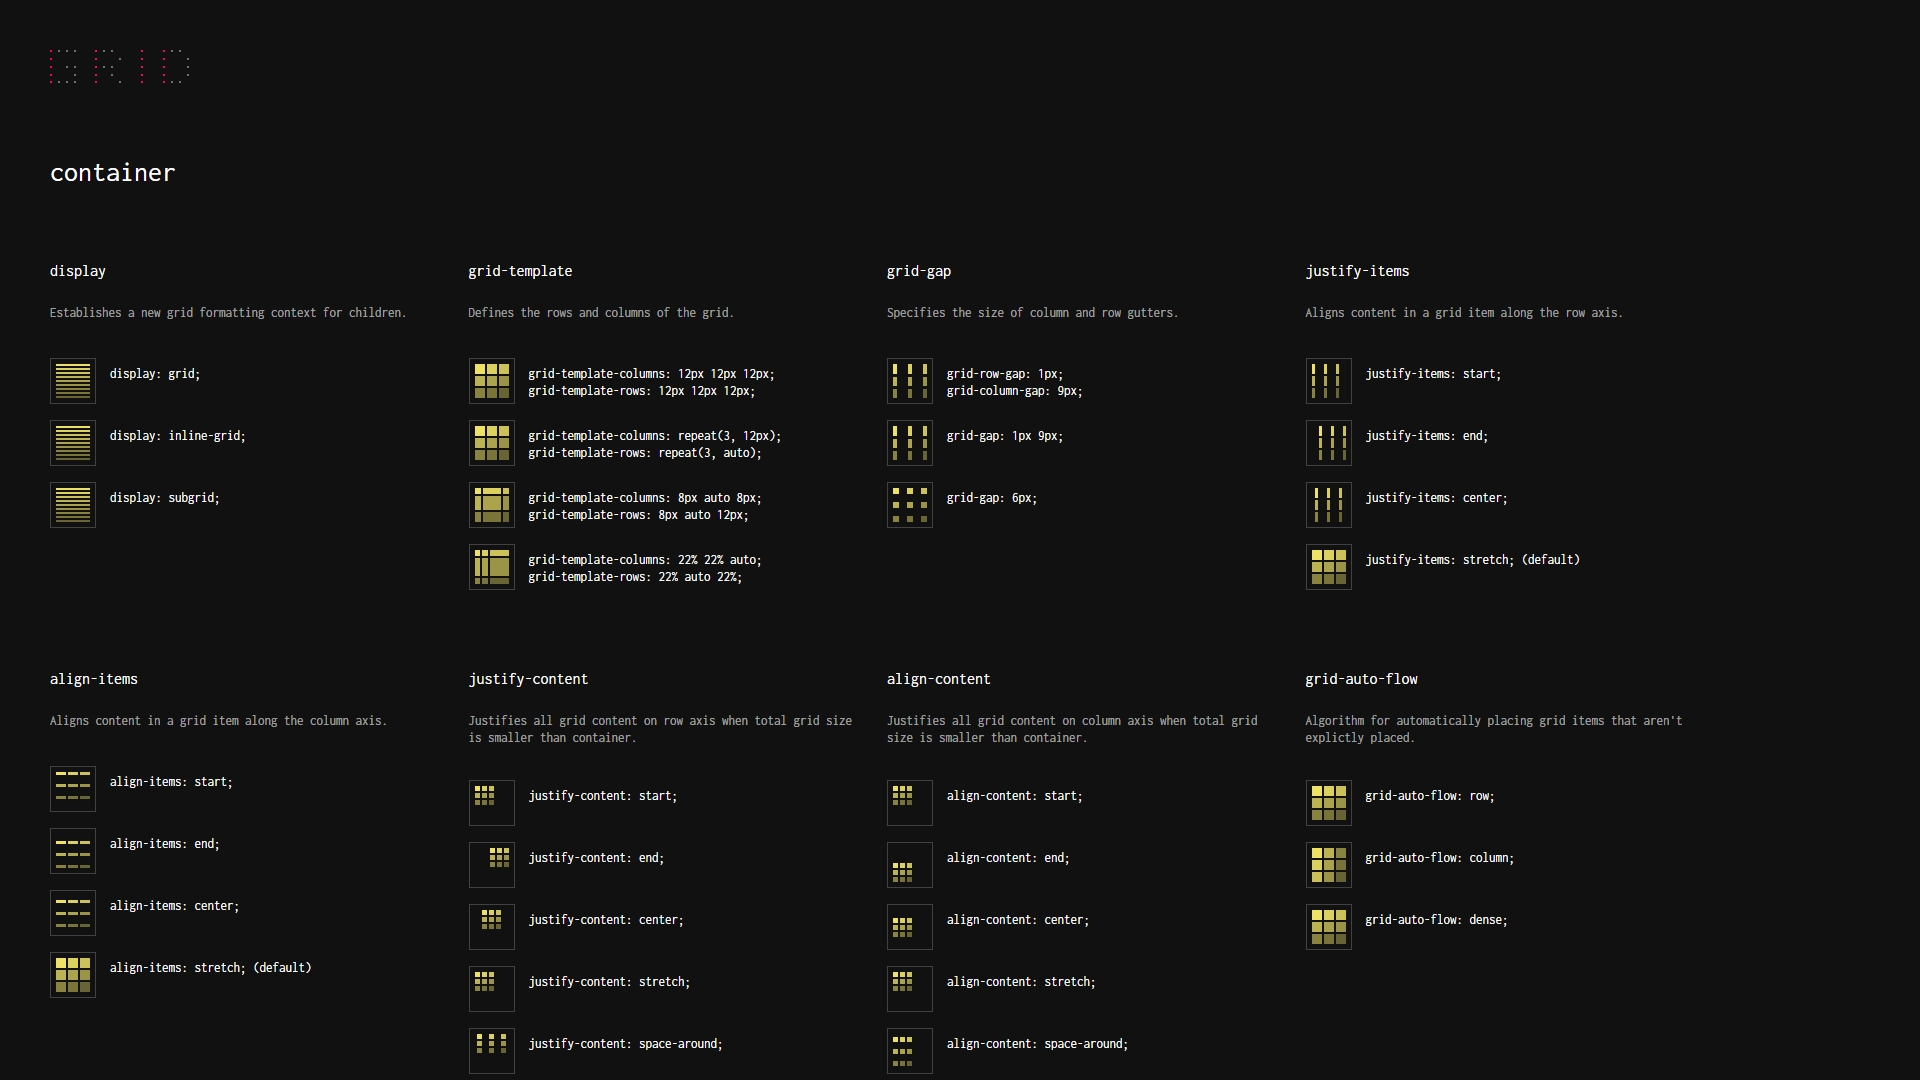Click the dotted GRID logo
Viewport: 1920px width, 1080px height.
click(120, 66)
